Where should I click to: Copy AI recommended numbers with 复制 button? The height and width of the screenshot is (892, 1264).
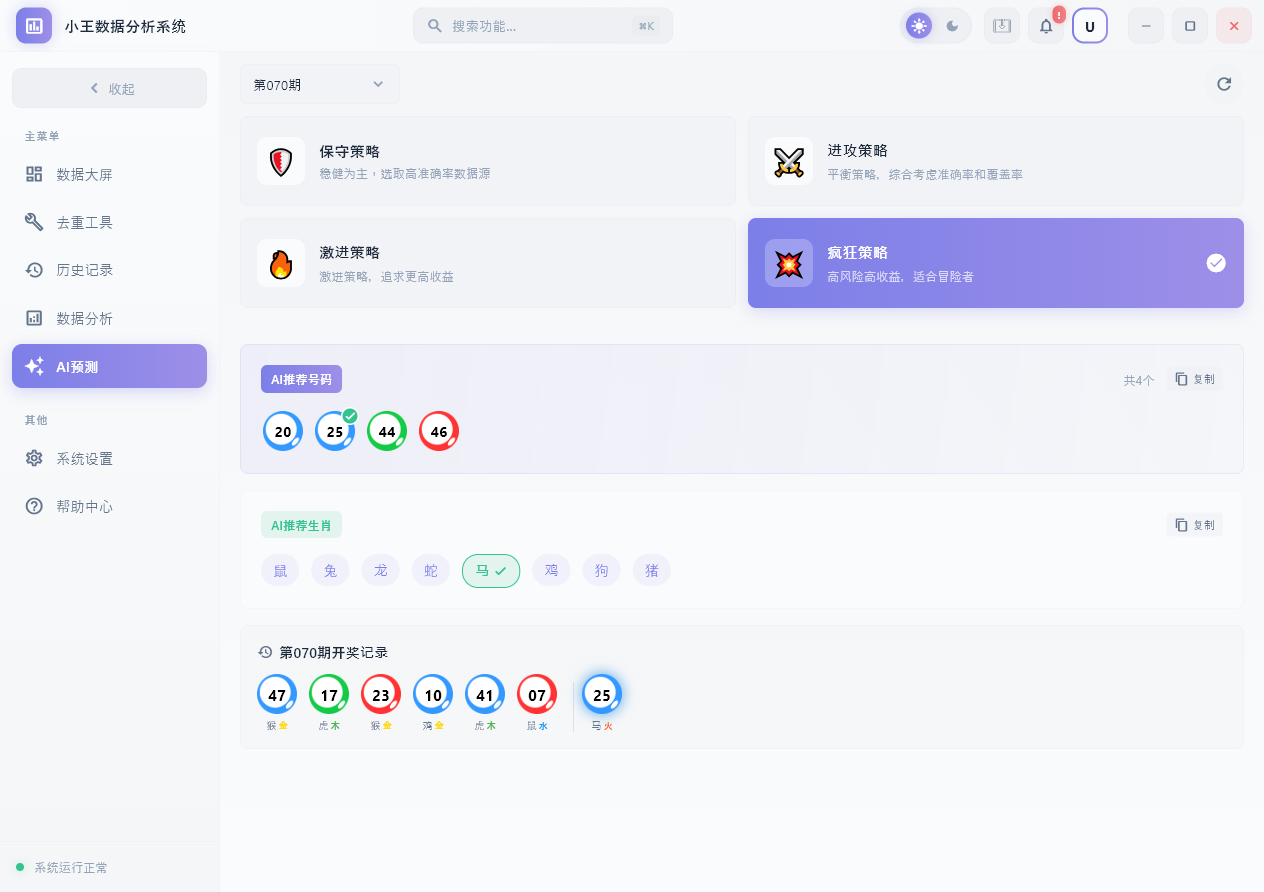[x=1194, y=379]
